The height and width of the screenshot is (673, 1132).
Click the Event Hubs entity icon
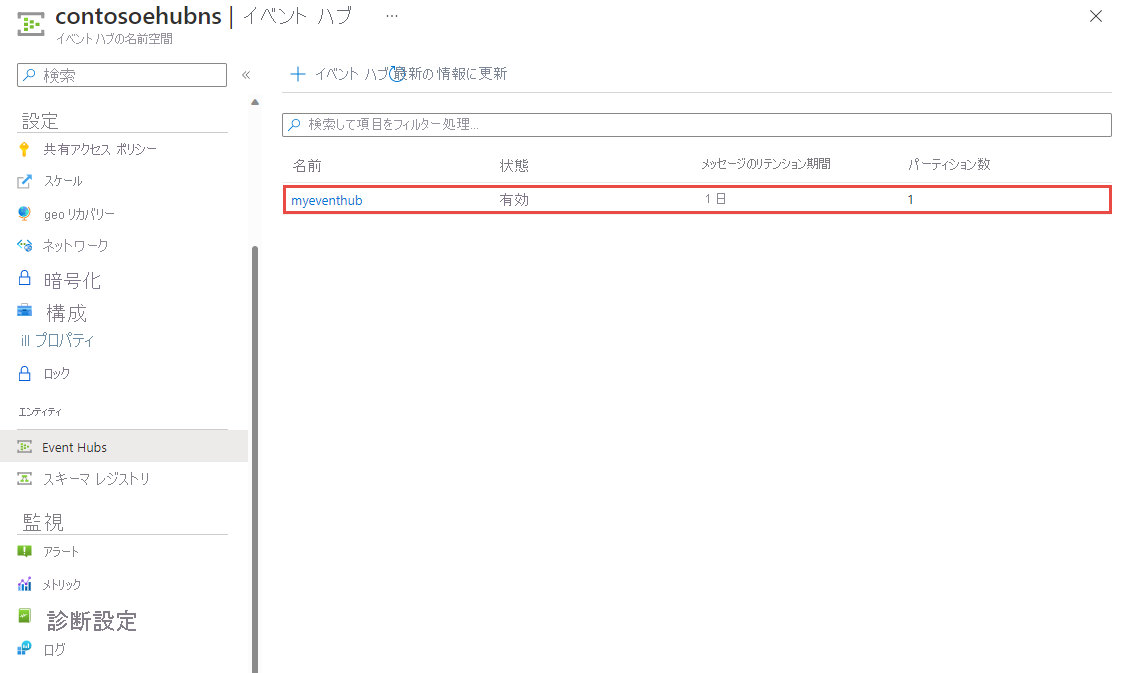pyautogui.click(x=25, y=447)
